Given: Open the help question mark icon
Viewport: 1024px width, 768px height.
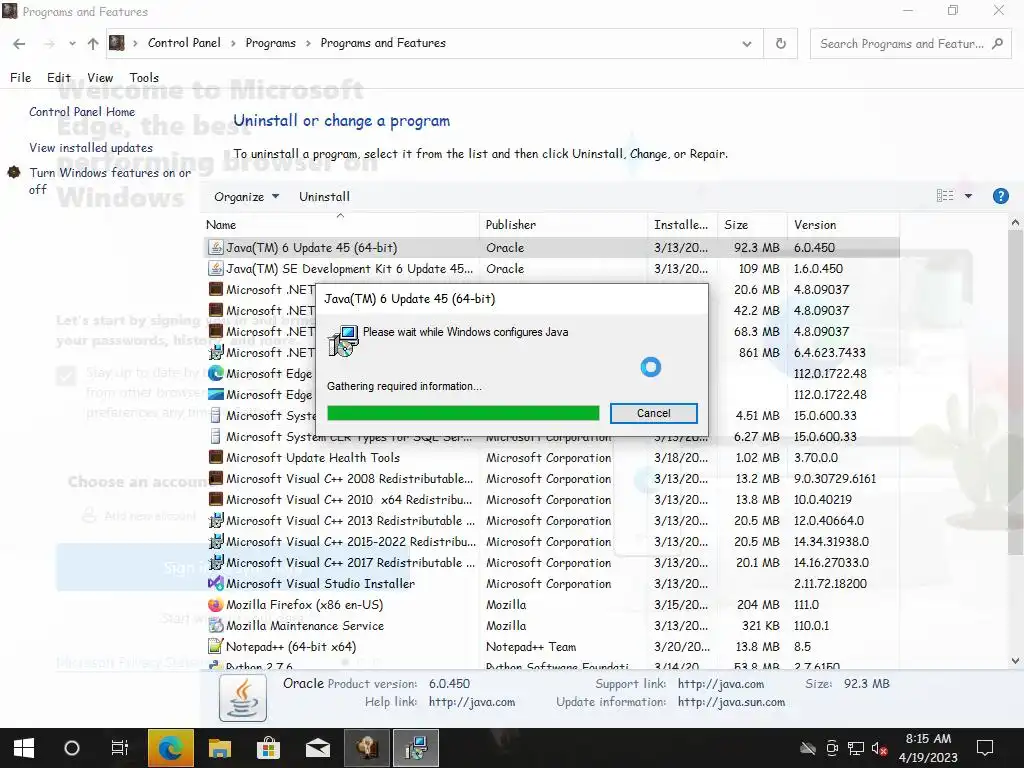Looking at the screenshot, I should 1000,196.
